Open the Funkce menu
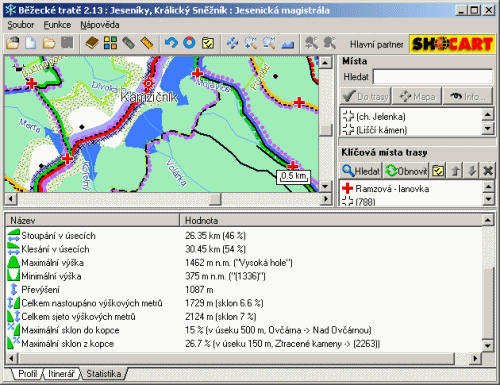The image size is (500, 385). click(57, 25)
